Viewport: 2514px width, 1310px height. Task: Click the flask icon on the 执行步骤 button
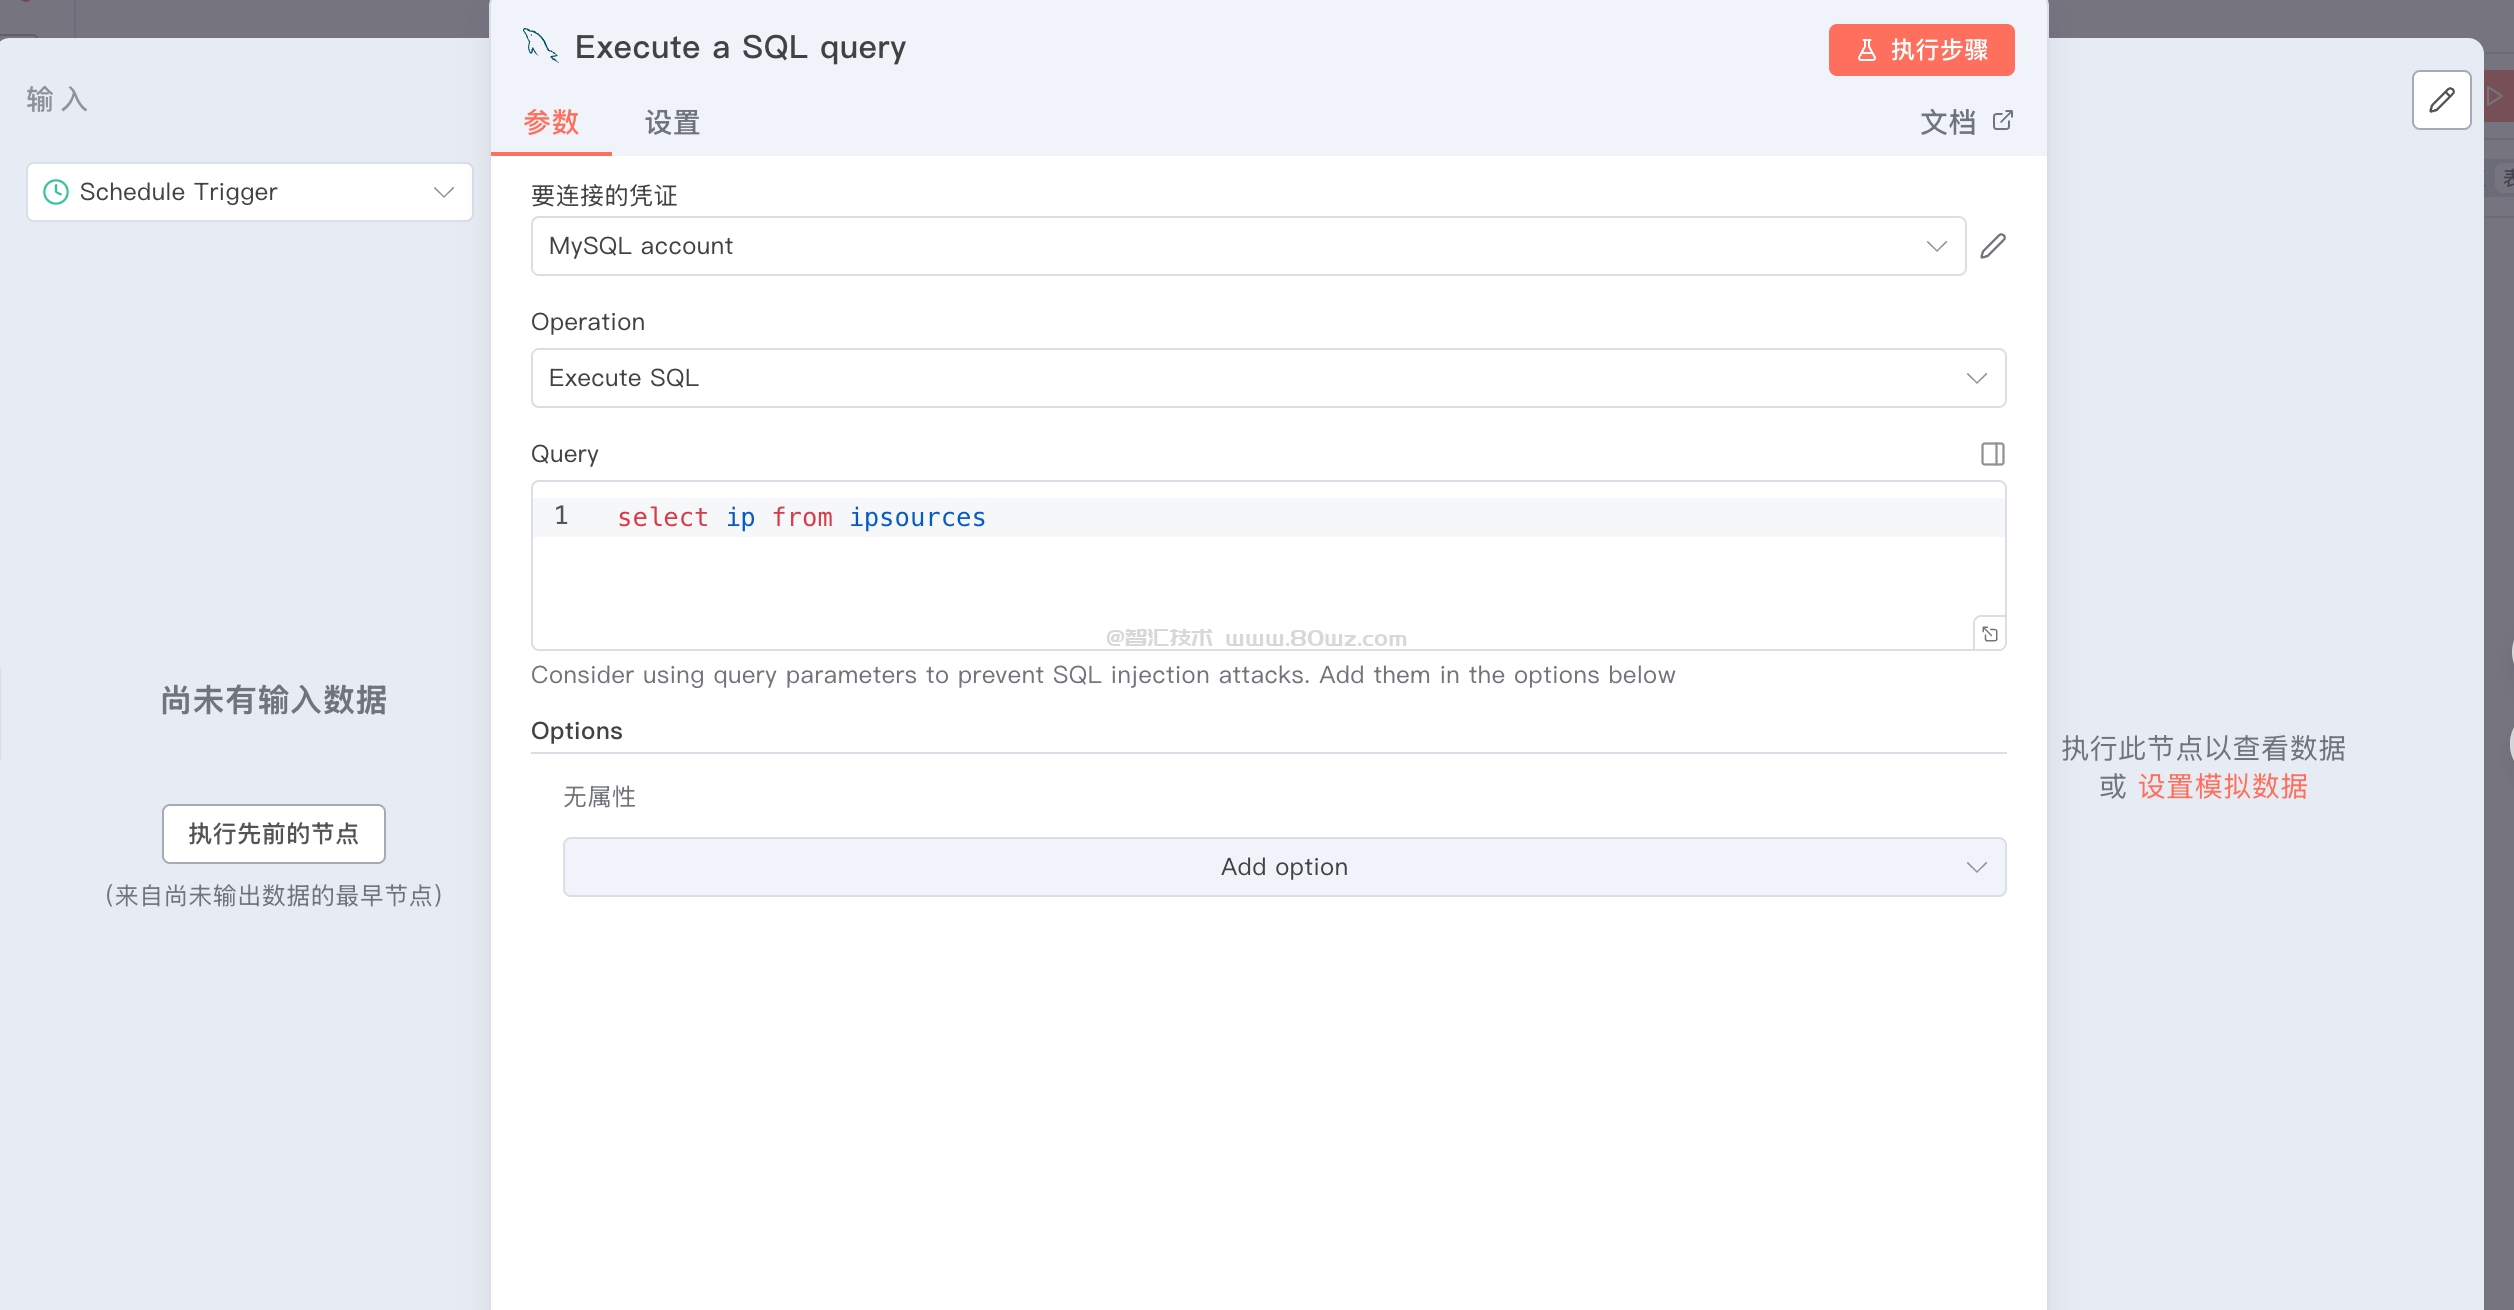1866,50
